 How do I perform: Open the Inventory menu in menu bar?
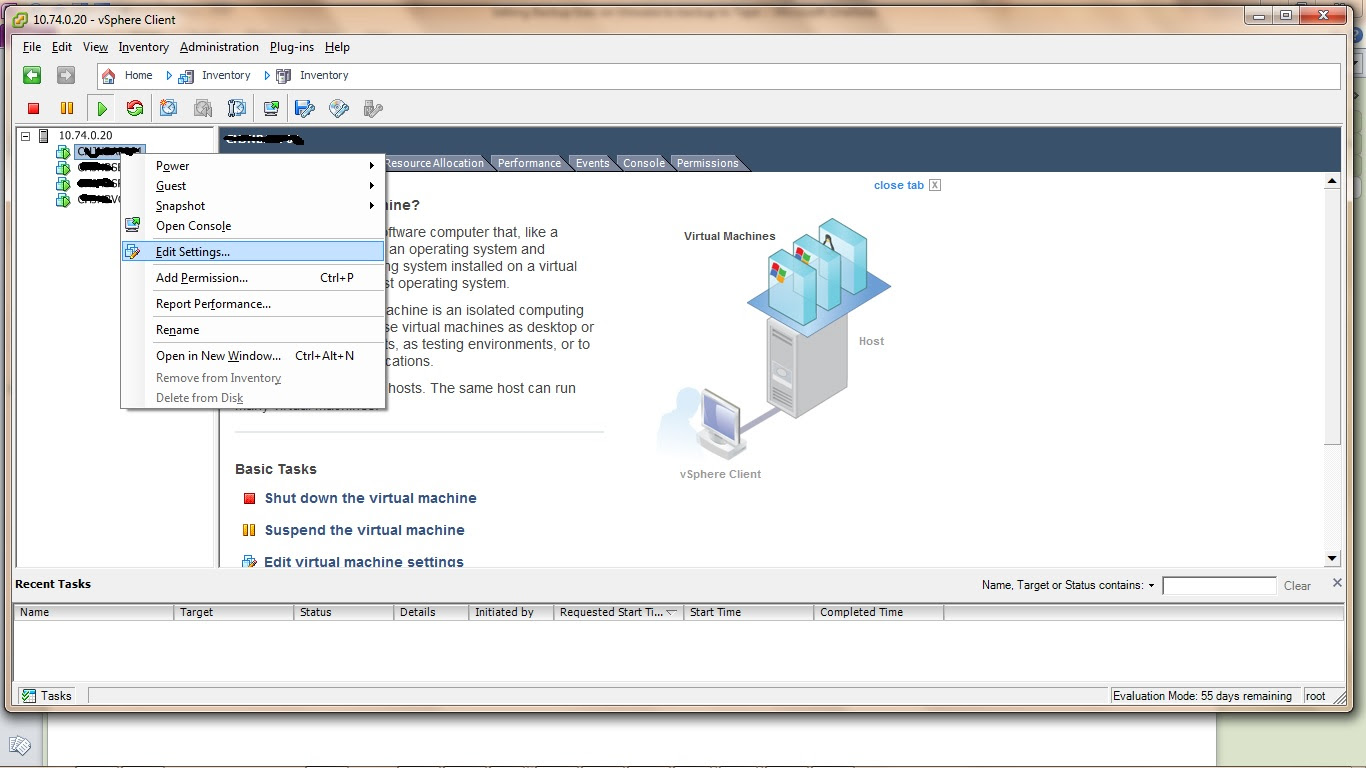point(143,47)
